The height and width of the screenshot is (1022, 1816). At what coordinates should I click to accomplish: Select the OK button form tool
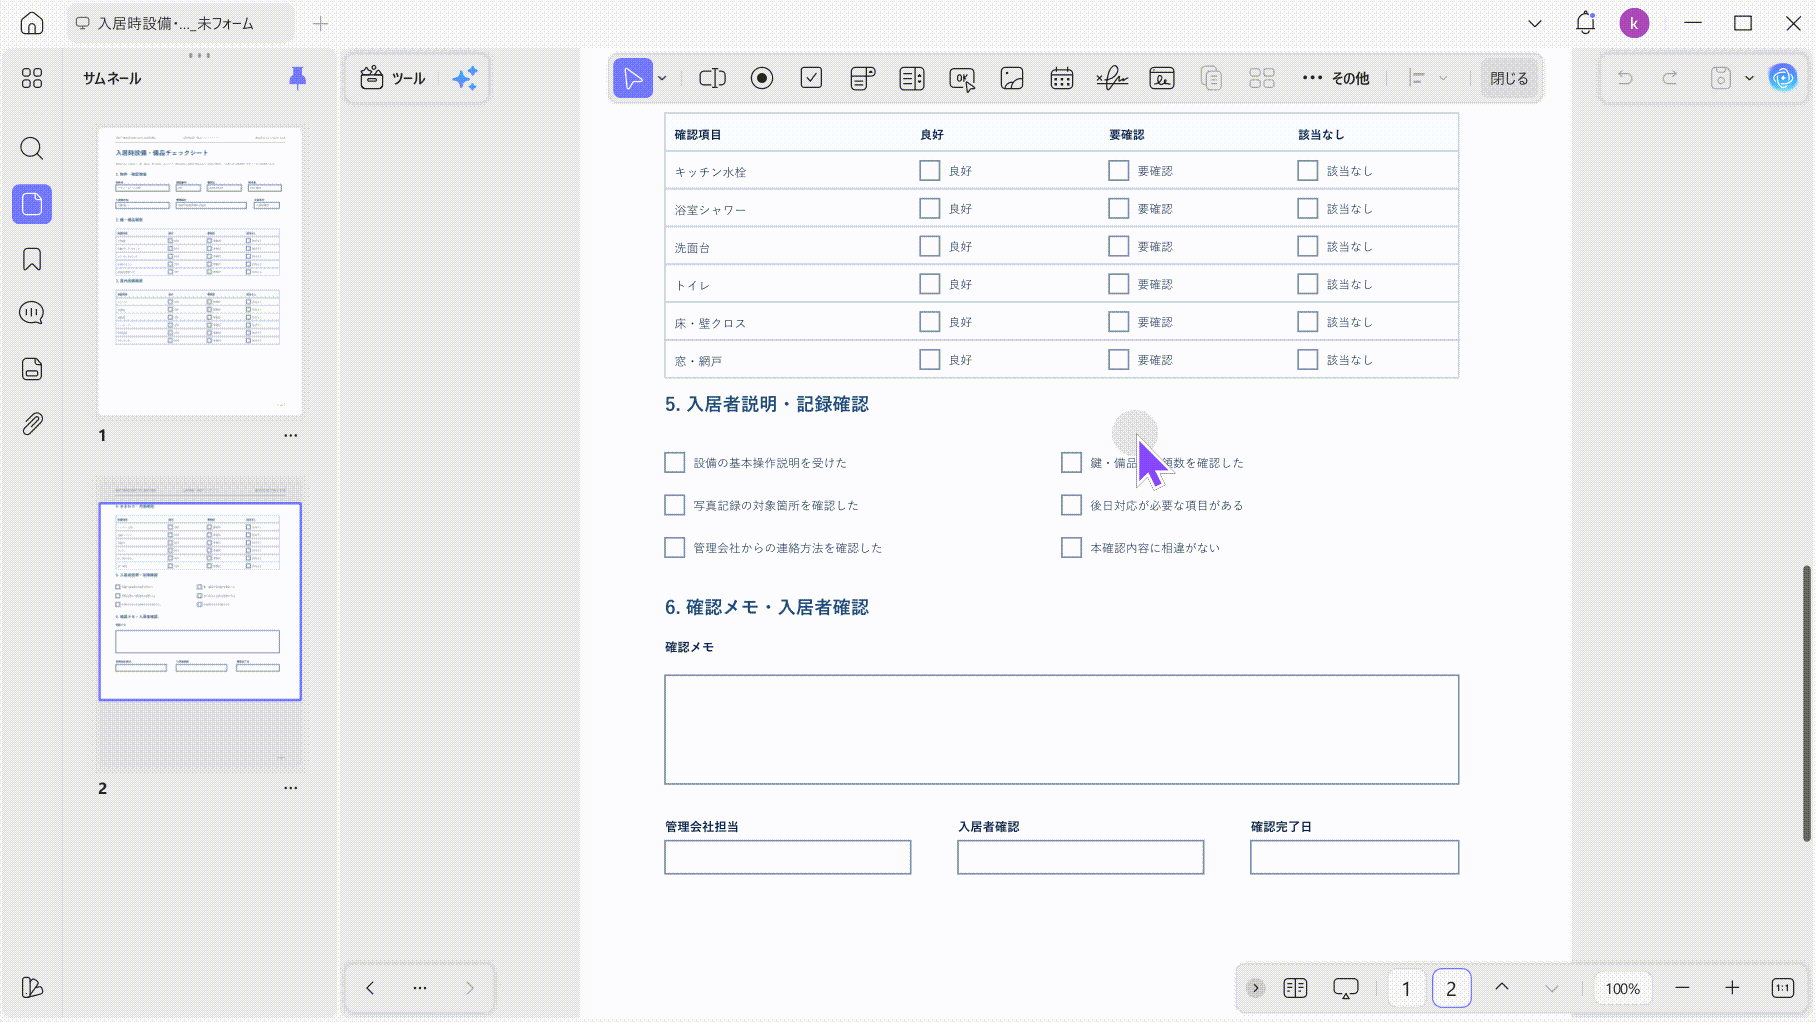coord(962,78)
